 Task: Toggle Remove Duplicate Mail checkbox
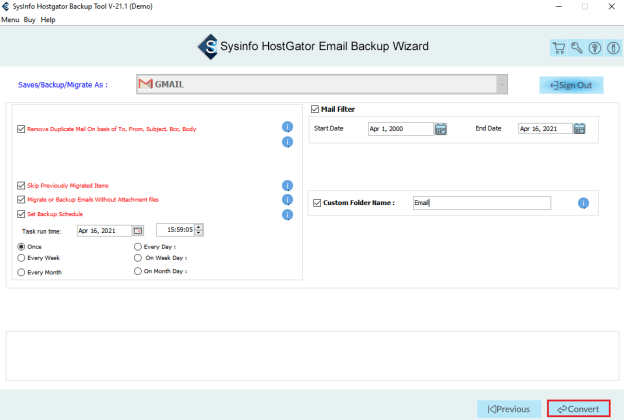pyautogui.click(x=21, y=129)
